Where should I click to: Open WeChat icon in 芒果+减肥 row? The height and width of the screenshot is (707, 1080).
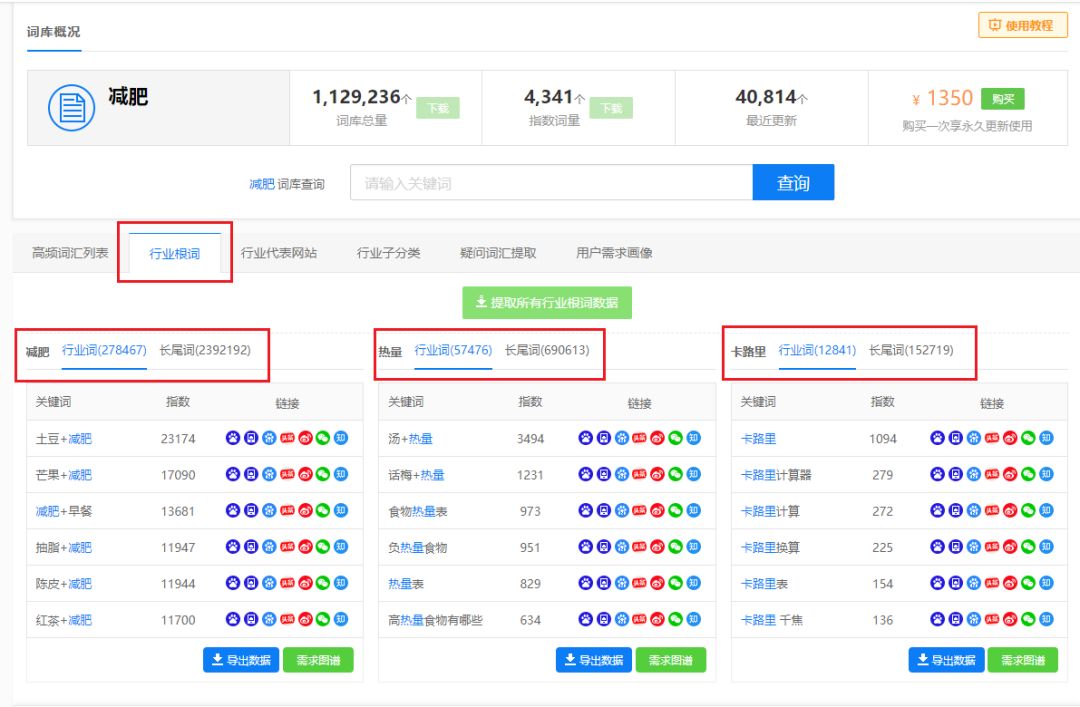coord(323,474)
